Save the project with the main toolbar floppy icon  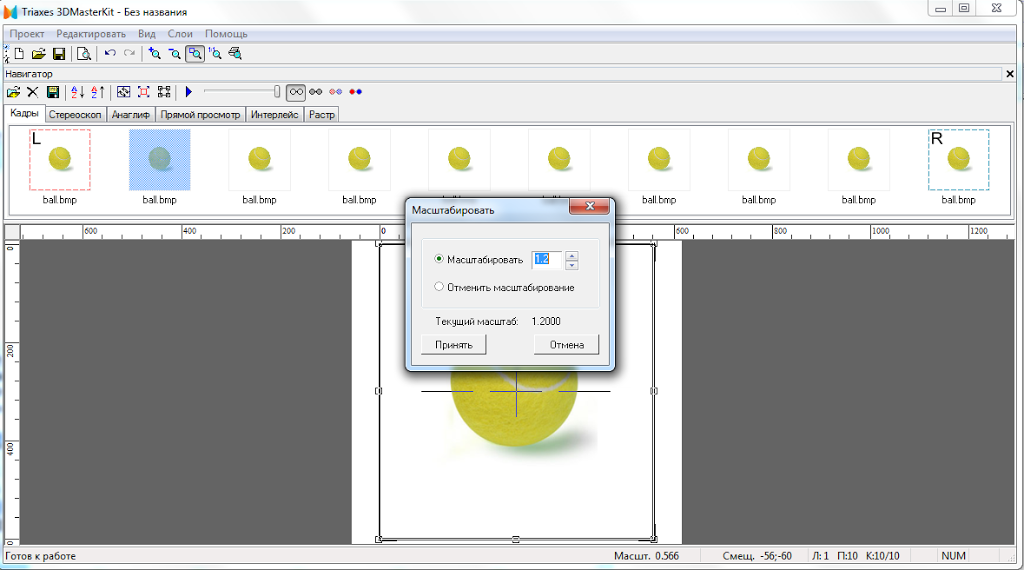(59, 54)
